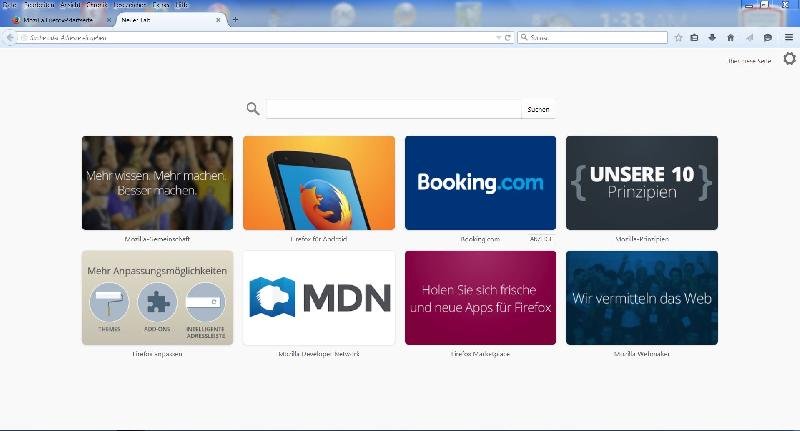This screenshot has height=431, width=800.
Task: Open the hamburger menu button
Action: 789,37
